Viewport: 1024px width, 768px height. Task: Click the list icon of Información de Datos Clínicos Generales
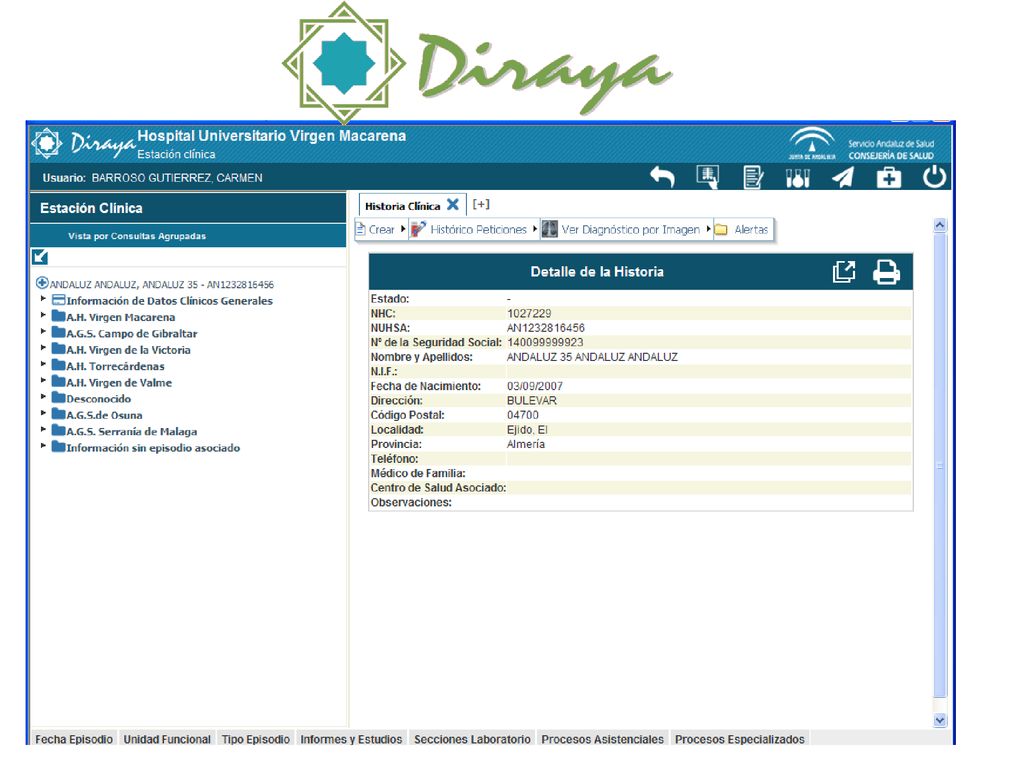(59, 300)
